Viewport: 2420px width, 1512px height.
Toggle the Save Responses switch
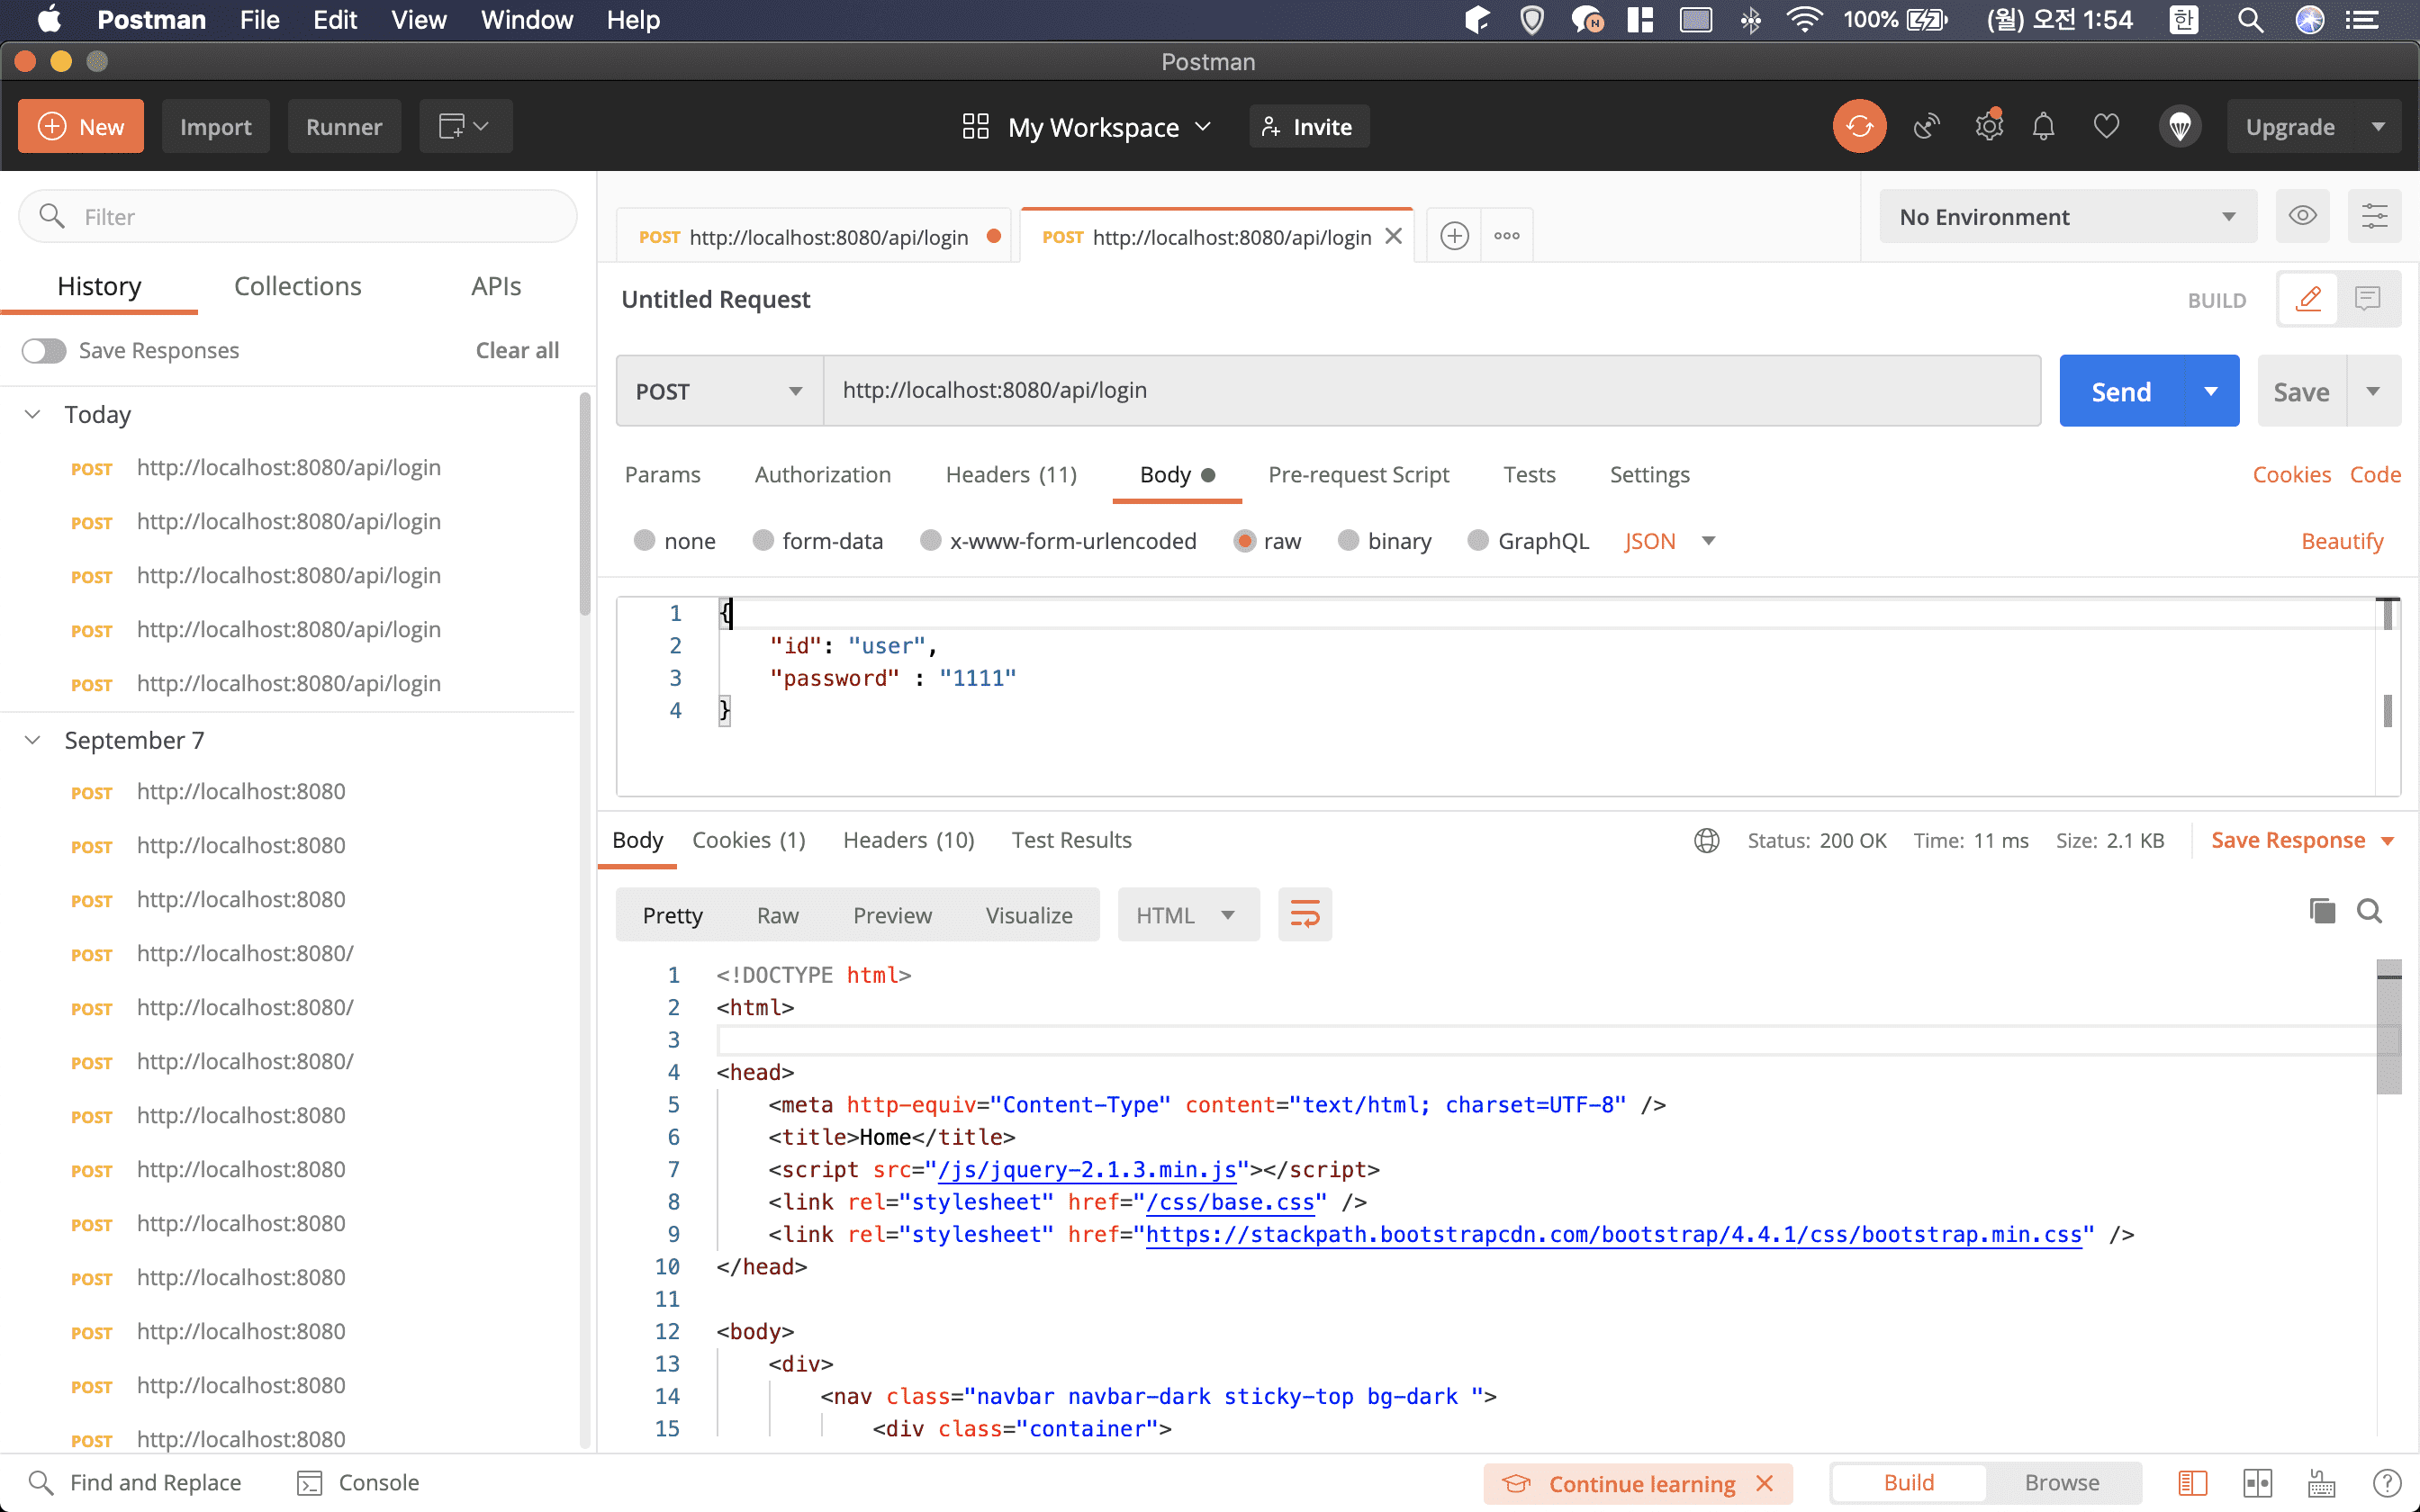(x=44, y=350)
